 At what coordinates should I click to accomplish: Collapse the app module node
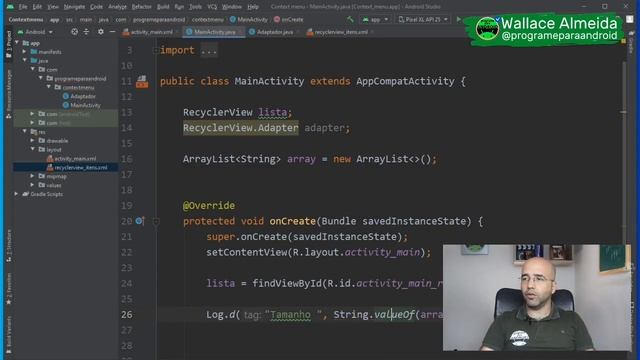[17, 42]
